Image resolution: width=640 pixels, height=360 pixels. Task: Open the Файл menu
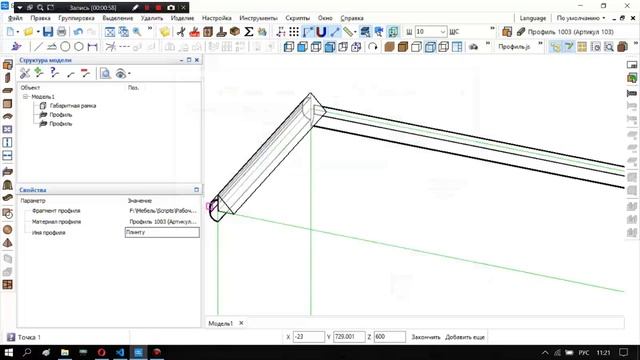(16, 18)
